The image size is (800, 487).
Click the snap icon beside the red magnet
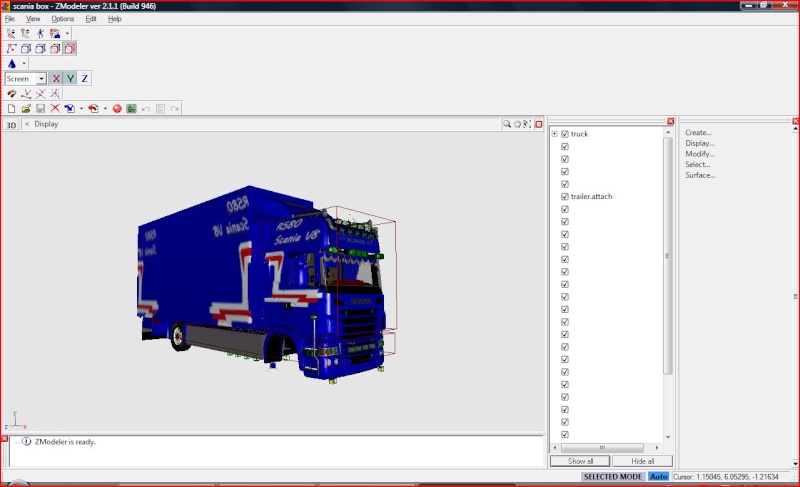click(x=26, y=94)
